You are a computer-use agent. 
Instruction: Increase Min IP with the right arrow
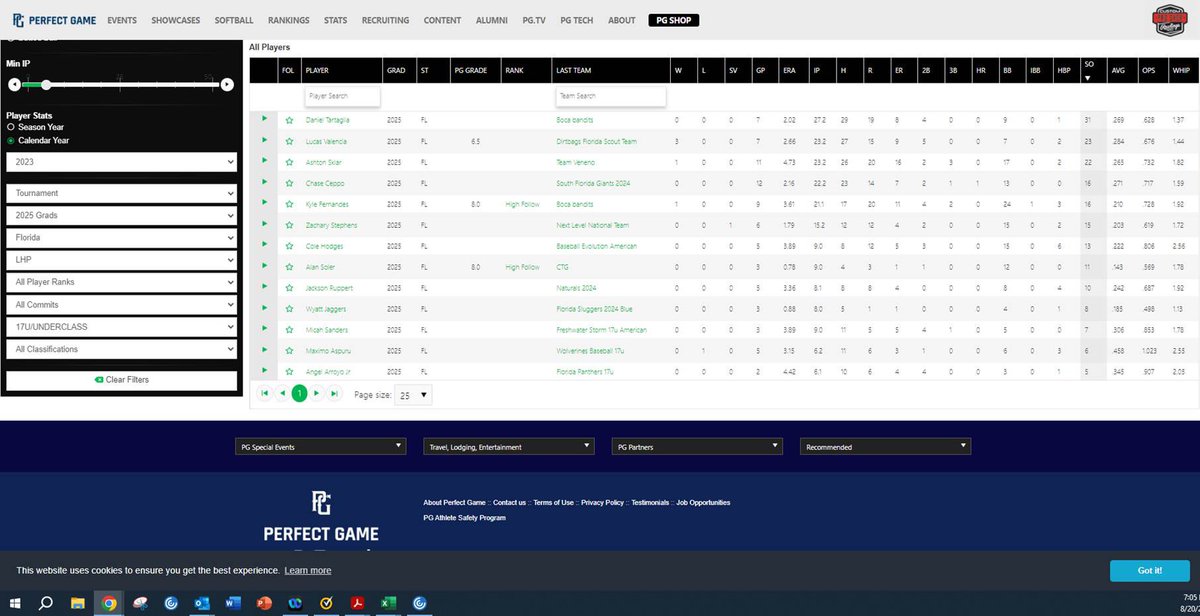[x=227, y=84]
